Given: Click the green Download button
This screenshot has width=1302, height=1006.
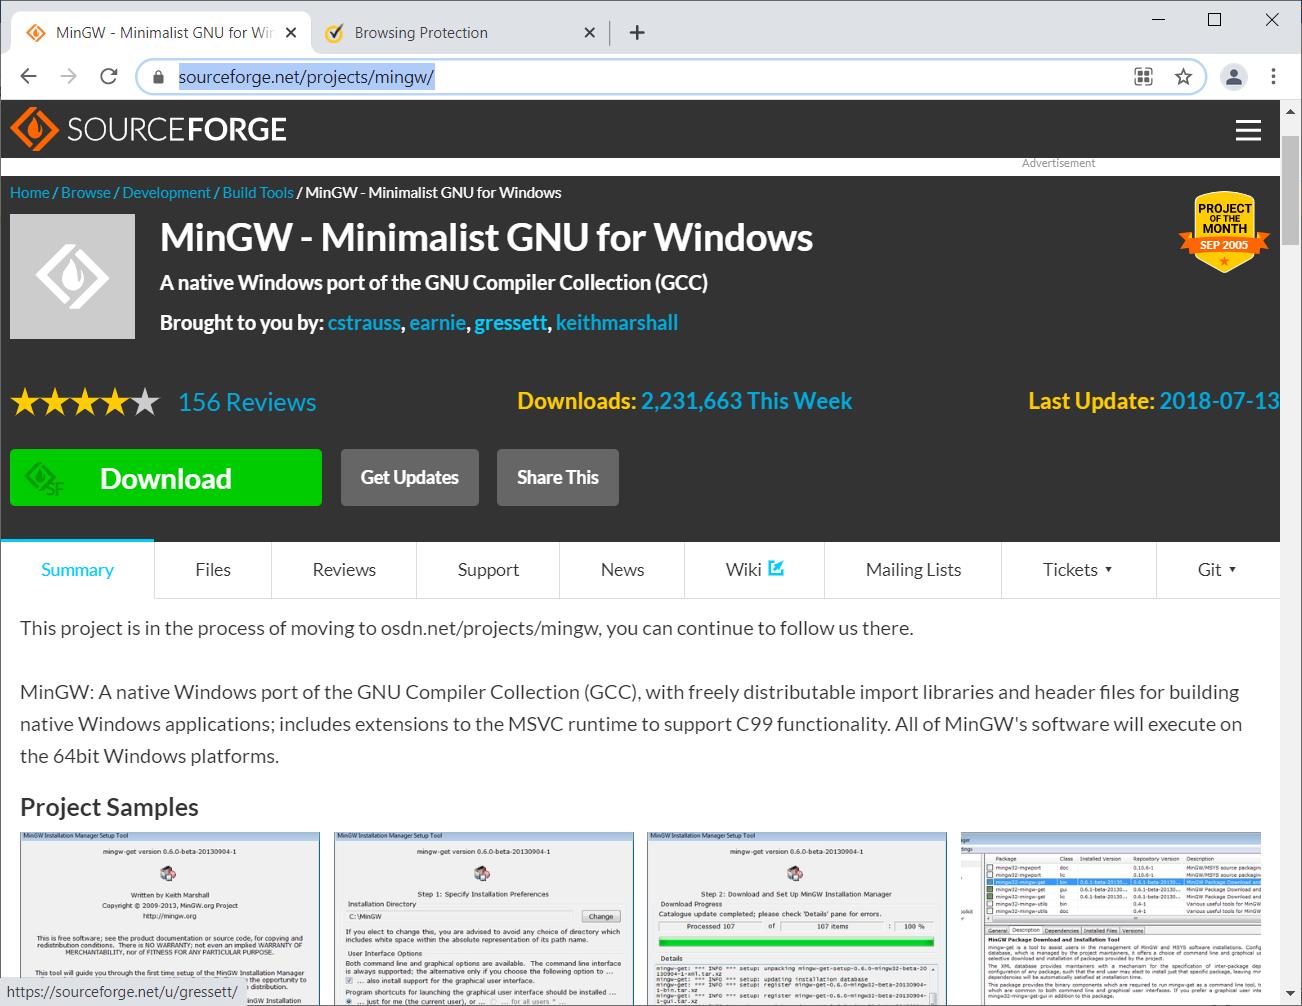Looking at the screenshot, I should coord(166,478).
